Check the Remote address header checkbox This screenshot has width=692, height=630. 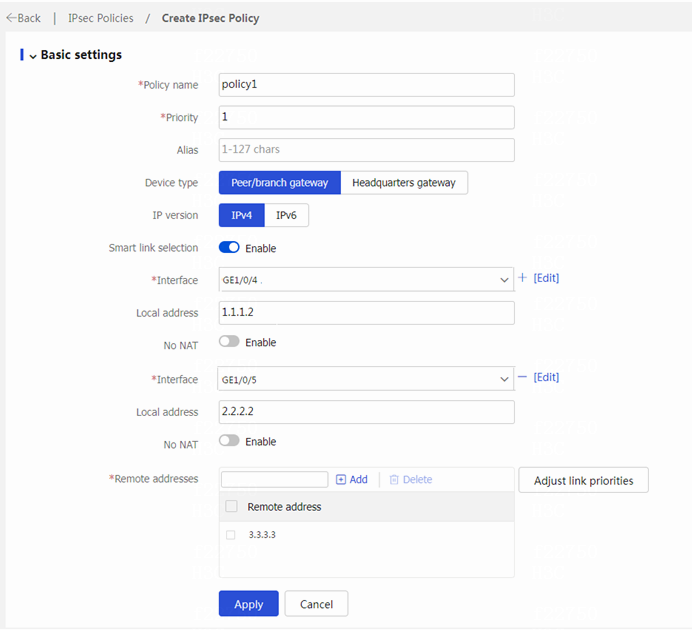(x=231, y=506)
